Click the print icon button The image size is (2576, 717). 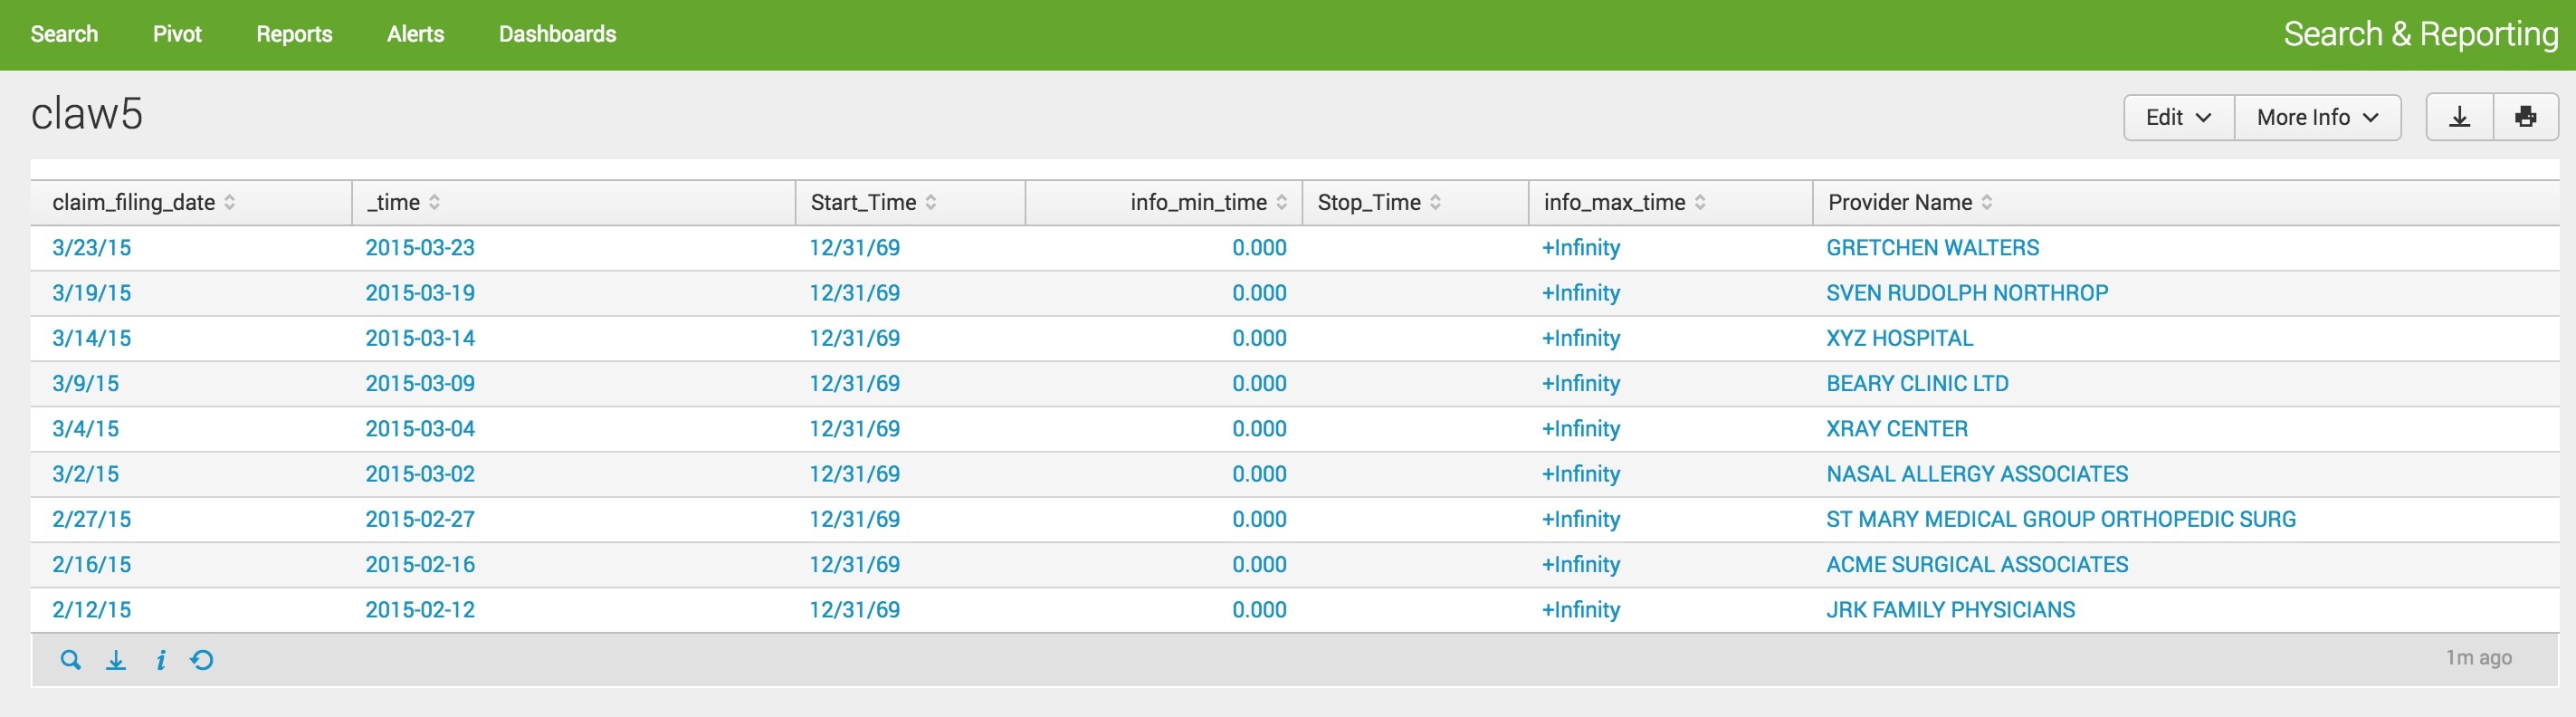(x=2525, y=118)
